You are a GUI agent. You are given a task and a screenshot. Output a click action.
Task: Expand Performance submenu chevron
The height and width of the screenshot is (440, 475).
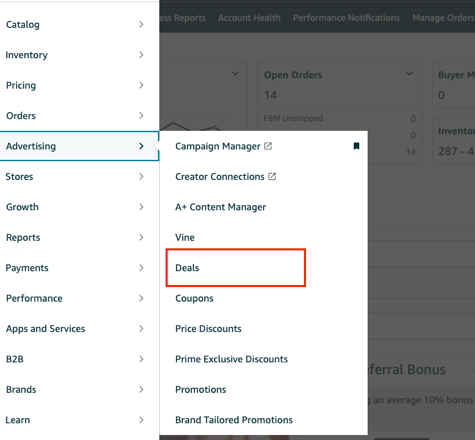(141, 298)
